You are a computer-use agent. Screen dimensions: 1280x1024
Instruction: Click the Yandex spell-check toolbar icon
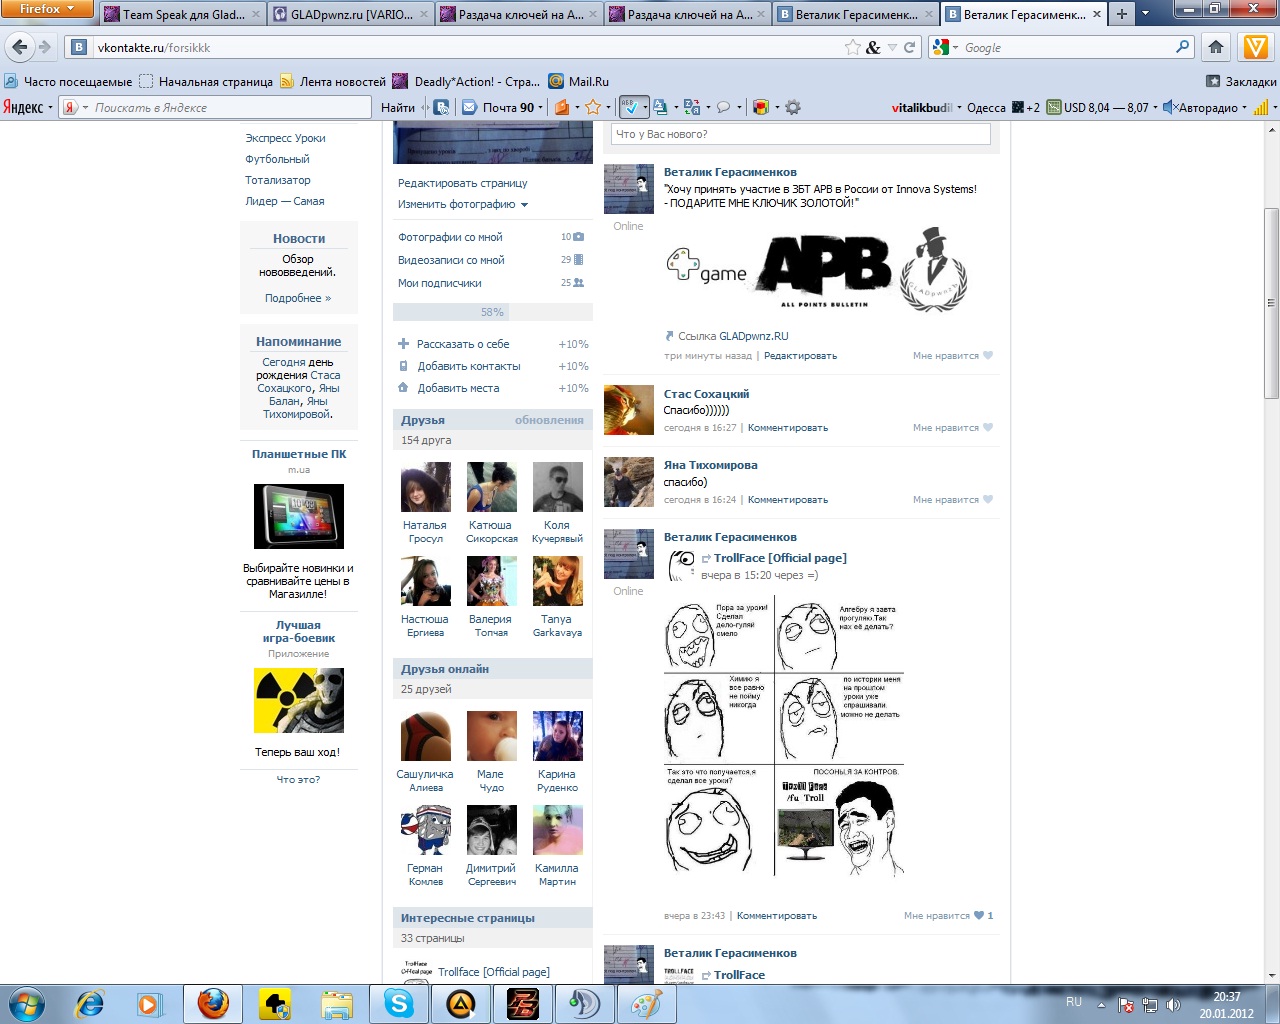pyautogui.click(x=629, y=107)
